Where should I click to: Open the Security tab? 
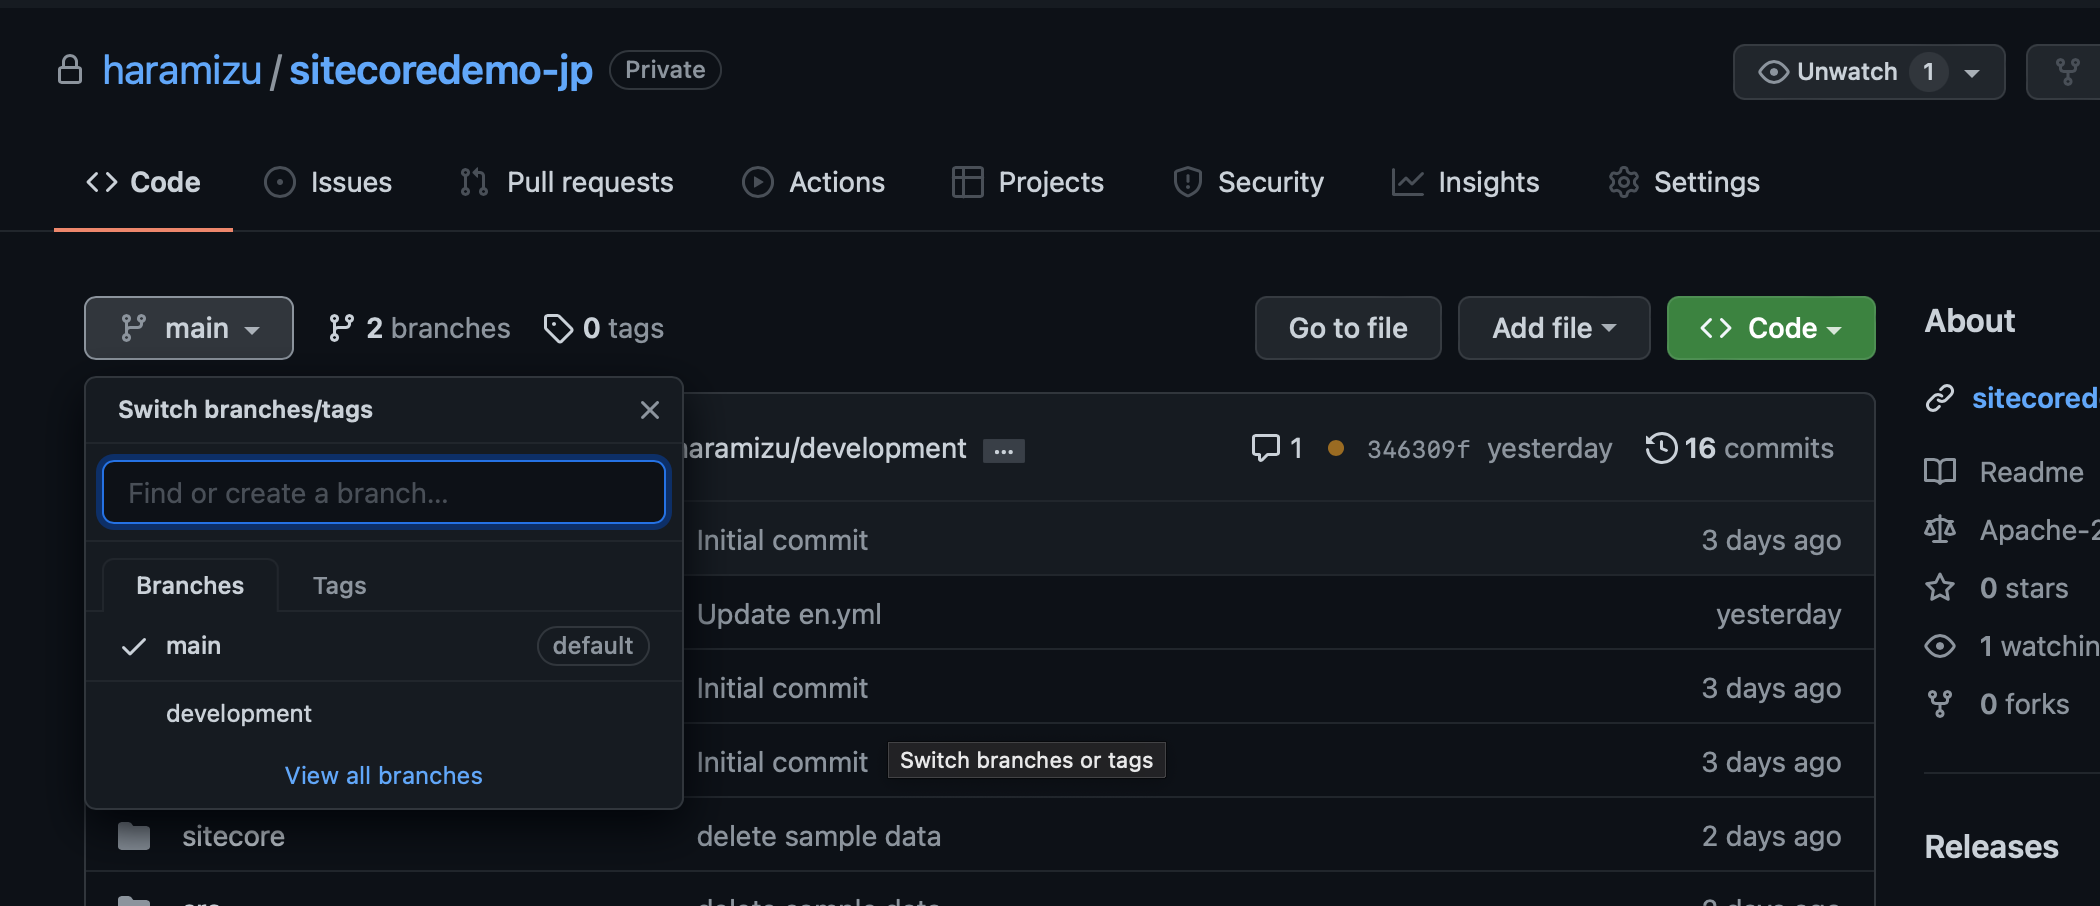(x=1248, y=182)
